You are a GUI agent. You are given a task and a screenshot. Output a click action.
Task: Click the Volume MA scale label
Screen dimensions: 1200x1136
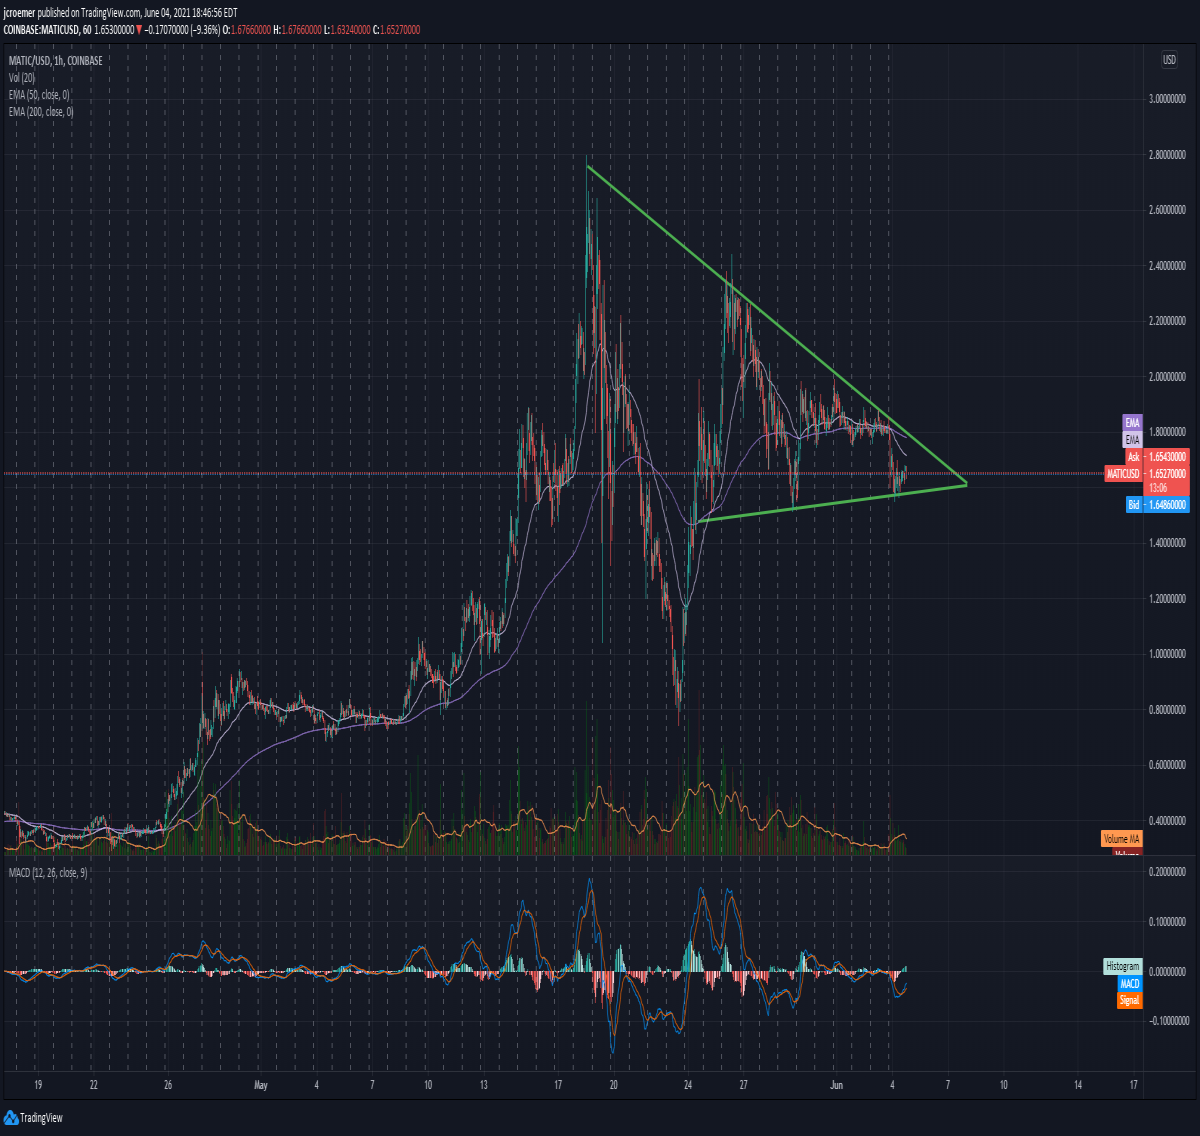[1121, 838]
